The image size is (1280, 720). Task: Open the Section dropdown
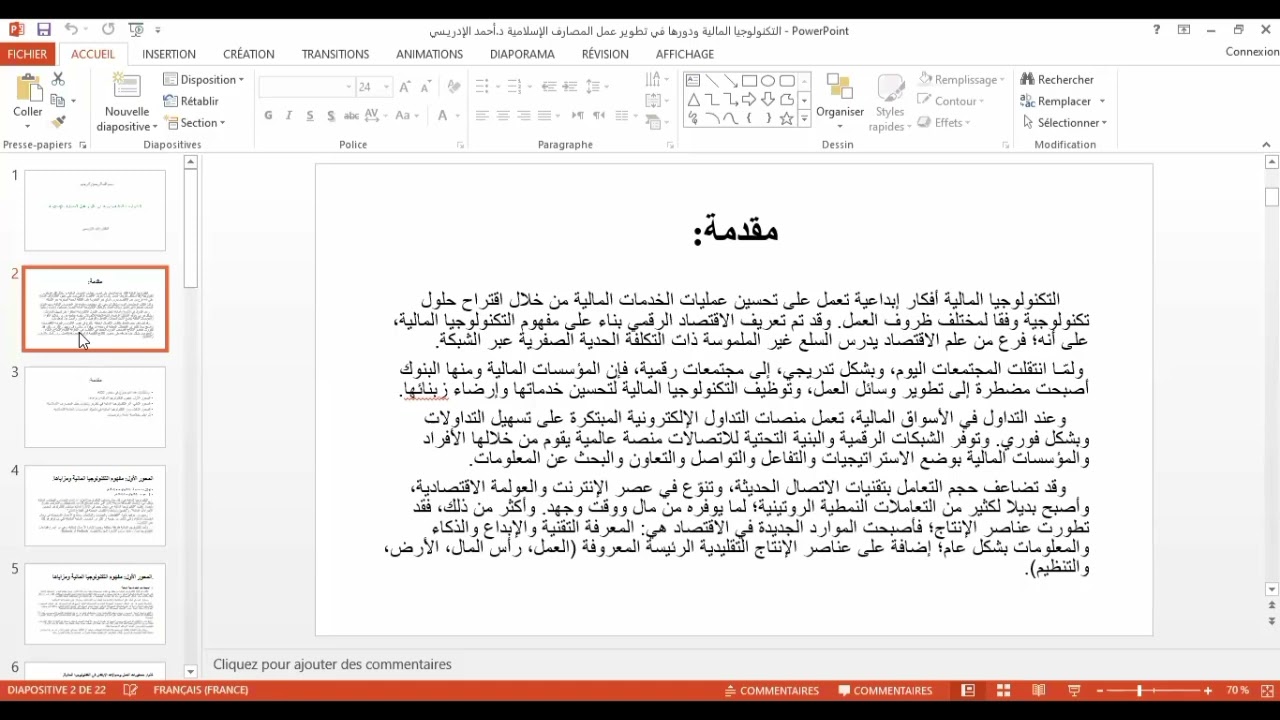tap(196, 122)
